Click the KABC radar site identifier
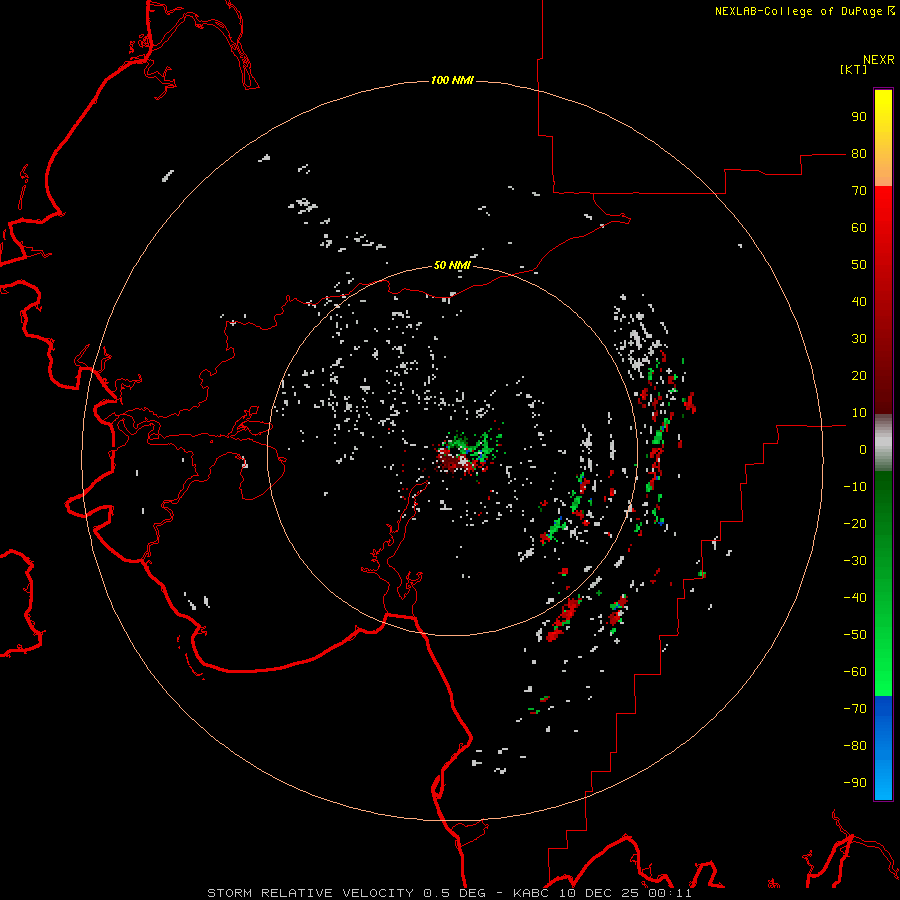The image size is (900, 900). pyautogui.click(x=532, y=893)
